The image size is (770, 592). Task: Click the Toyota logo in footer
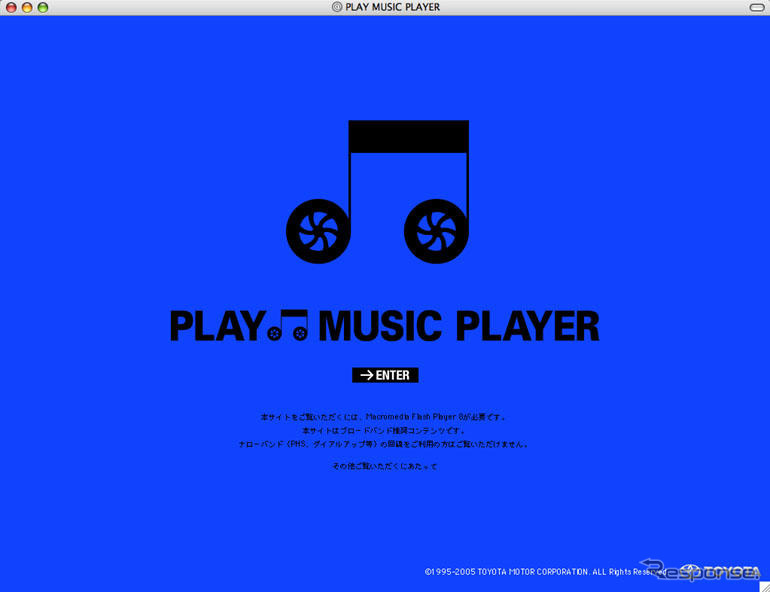[x=720, y=571]
